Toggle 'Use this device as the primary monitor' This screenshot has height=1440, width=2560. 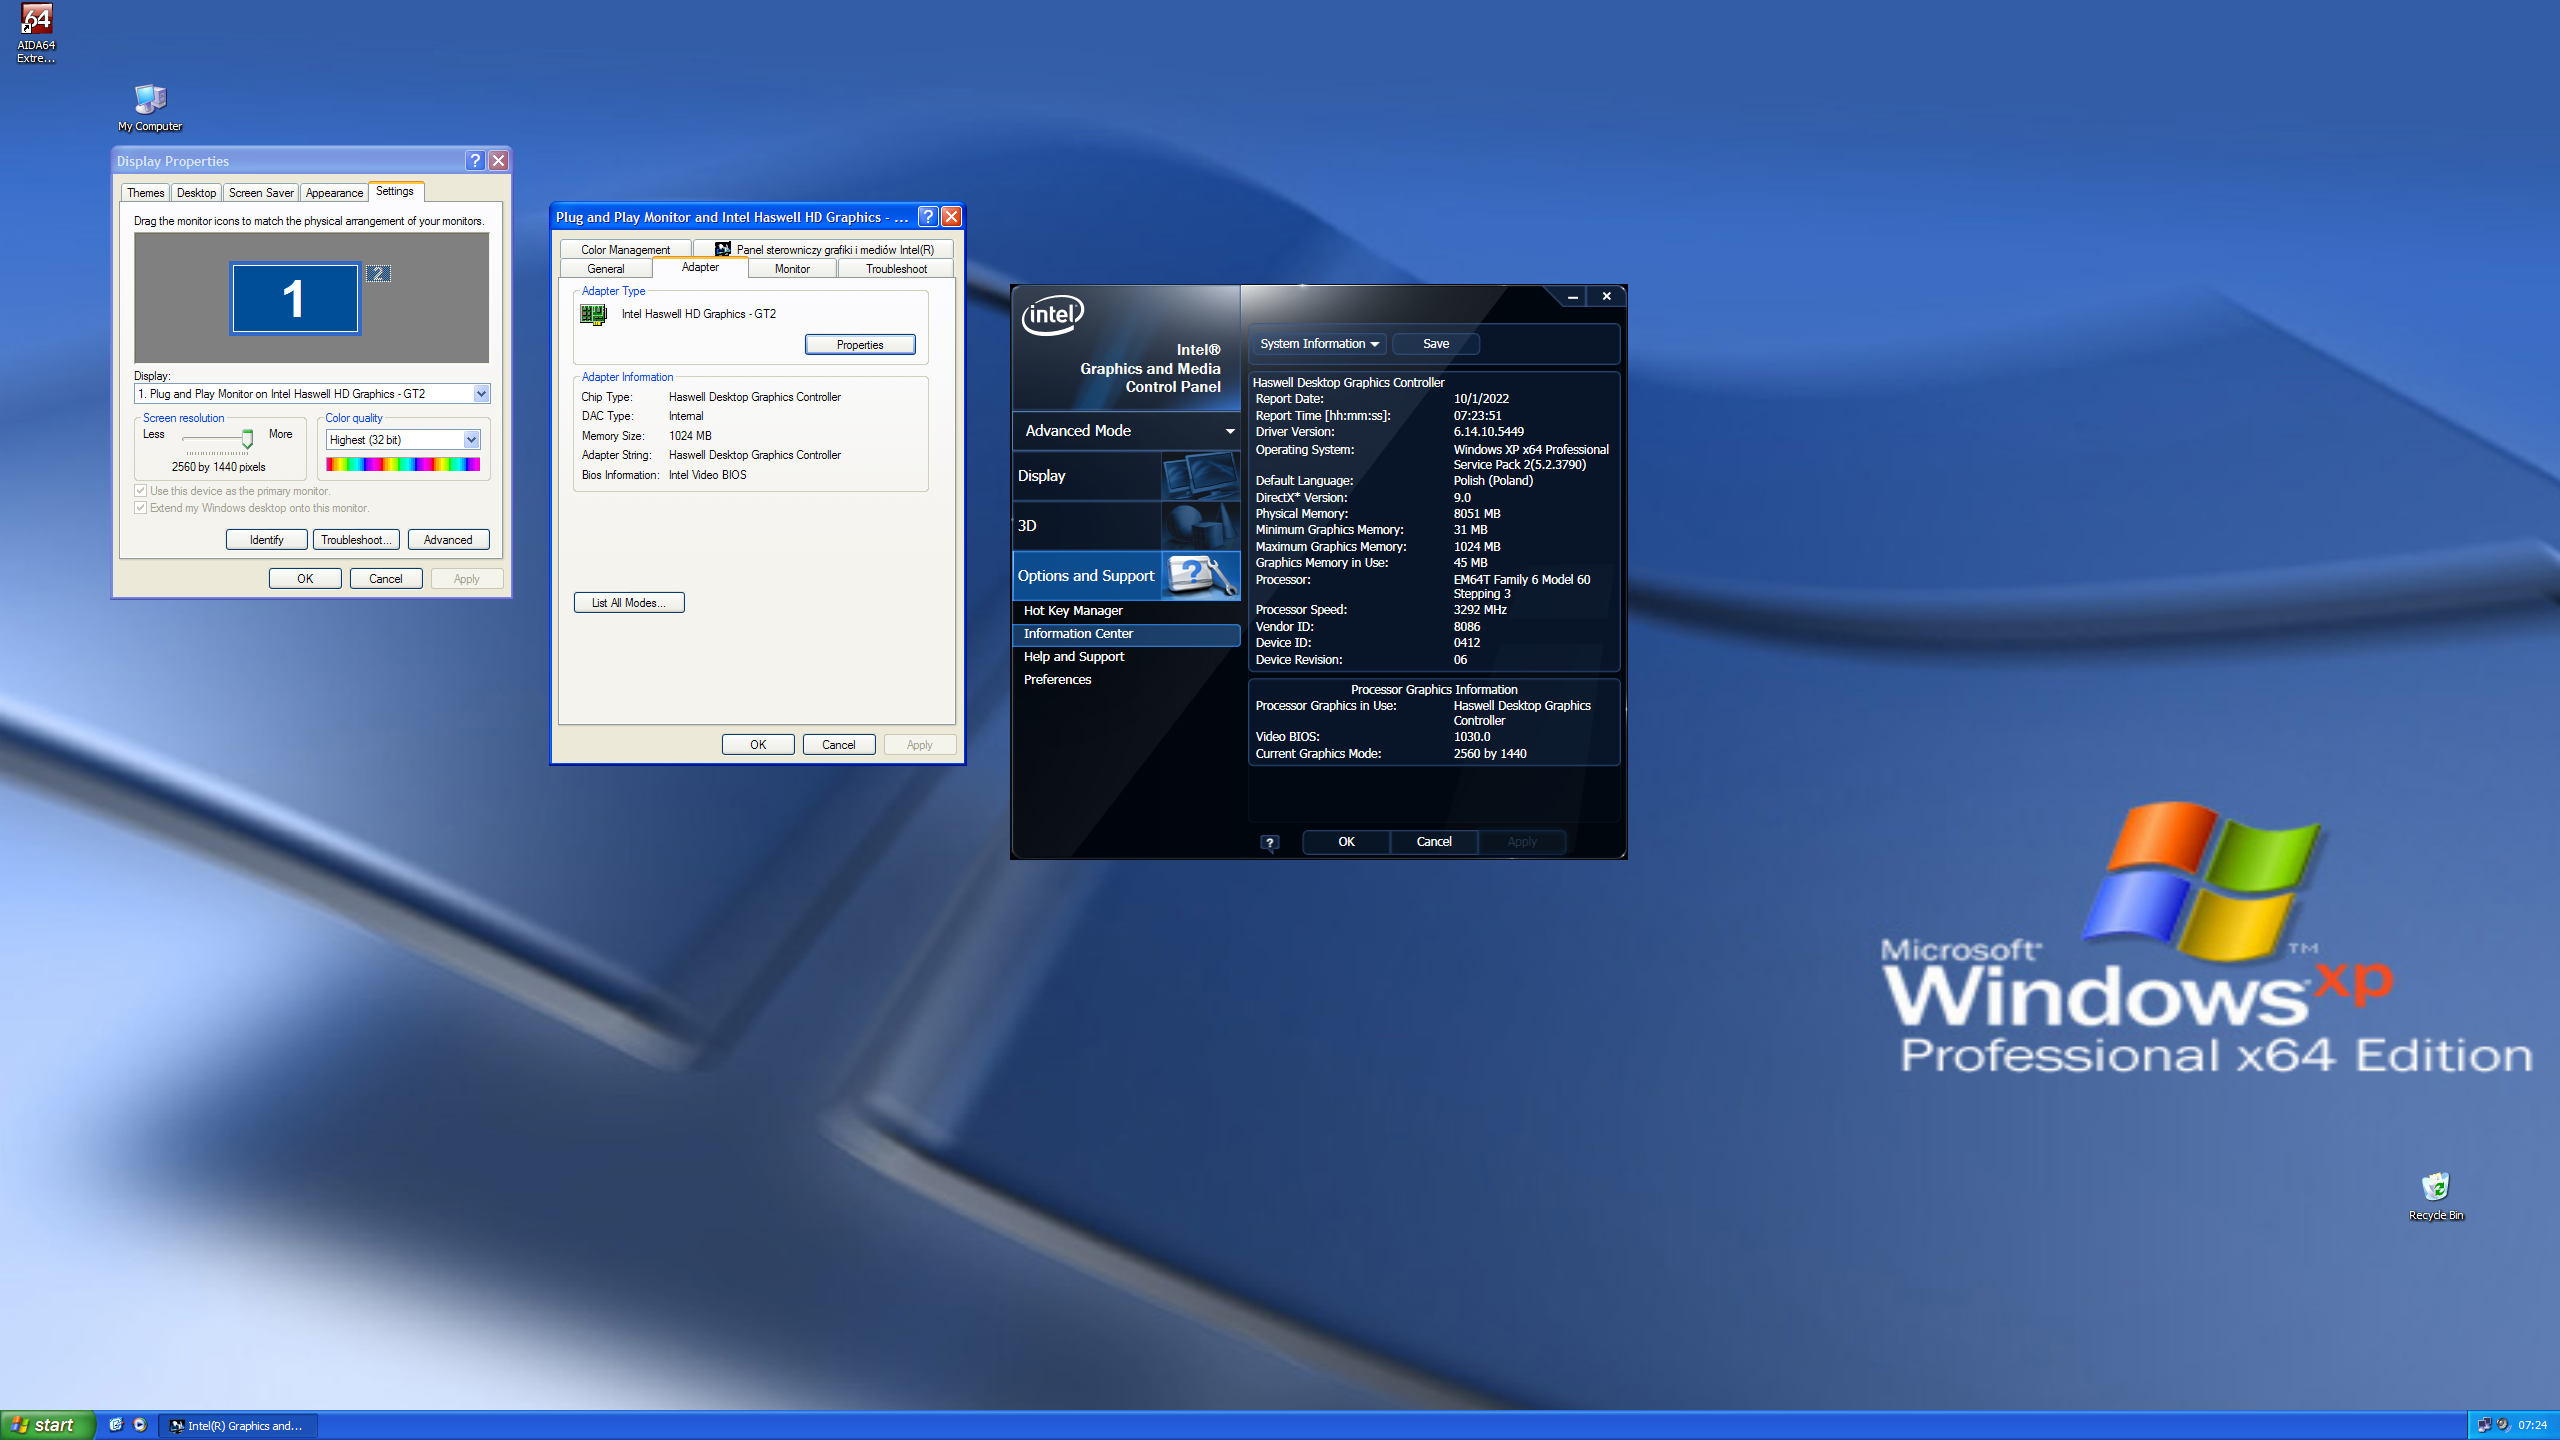point(141,491)
